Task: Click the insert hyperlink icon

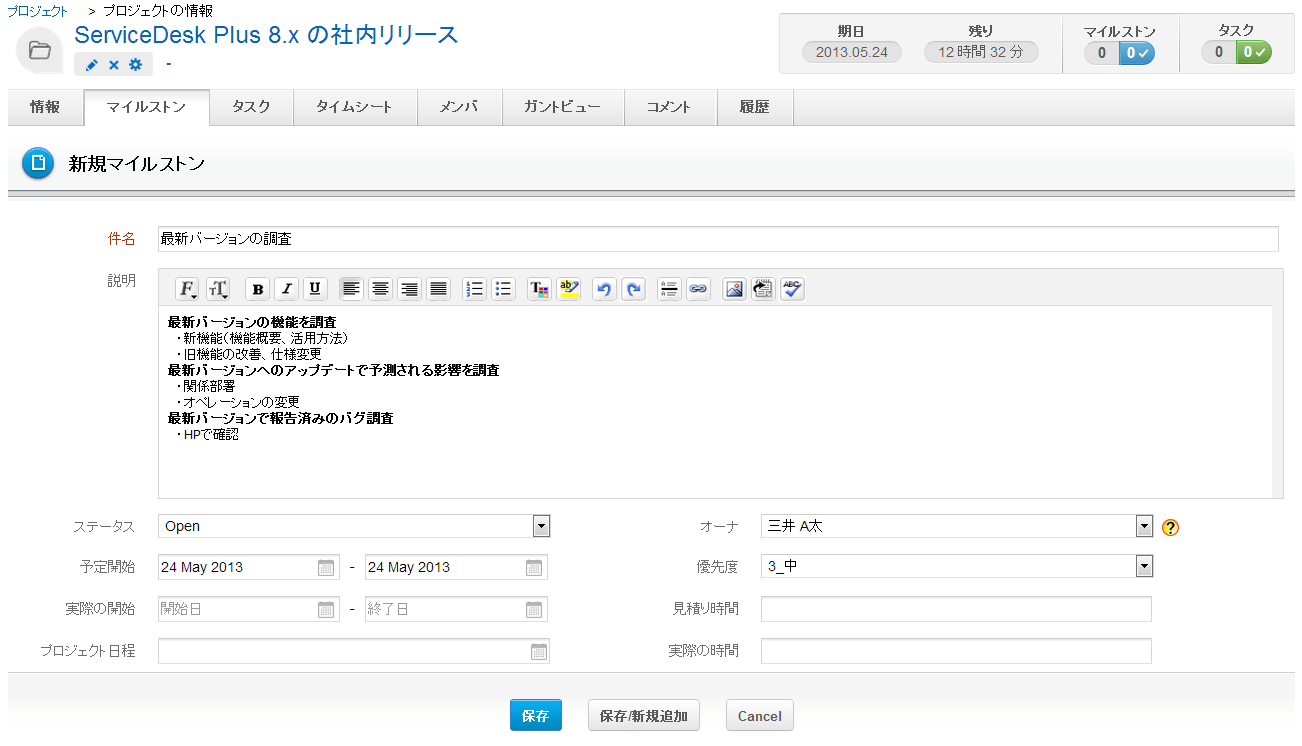Action: click(x=698, y=289)
